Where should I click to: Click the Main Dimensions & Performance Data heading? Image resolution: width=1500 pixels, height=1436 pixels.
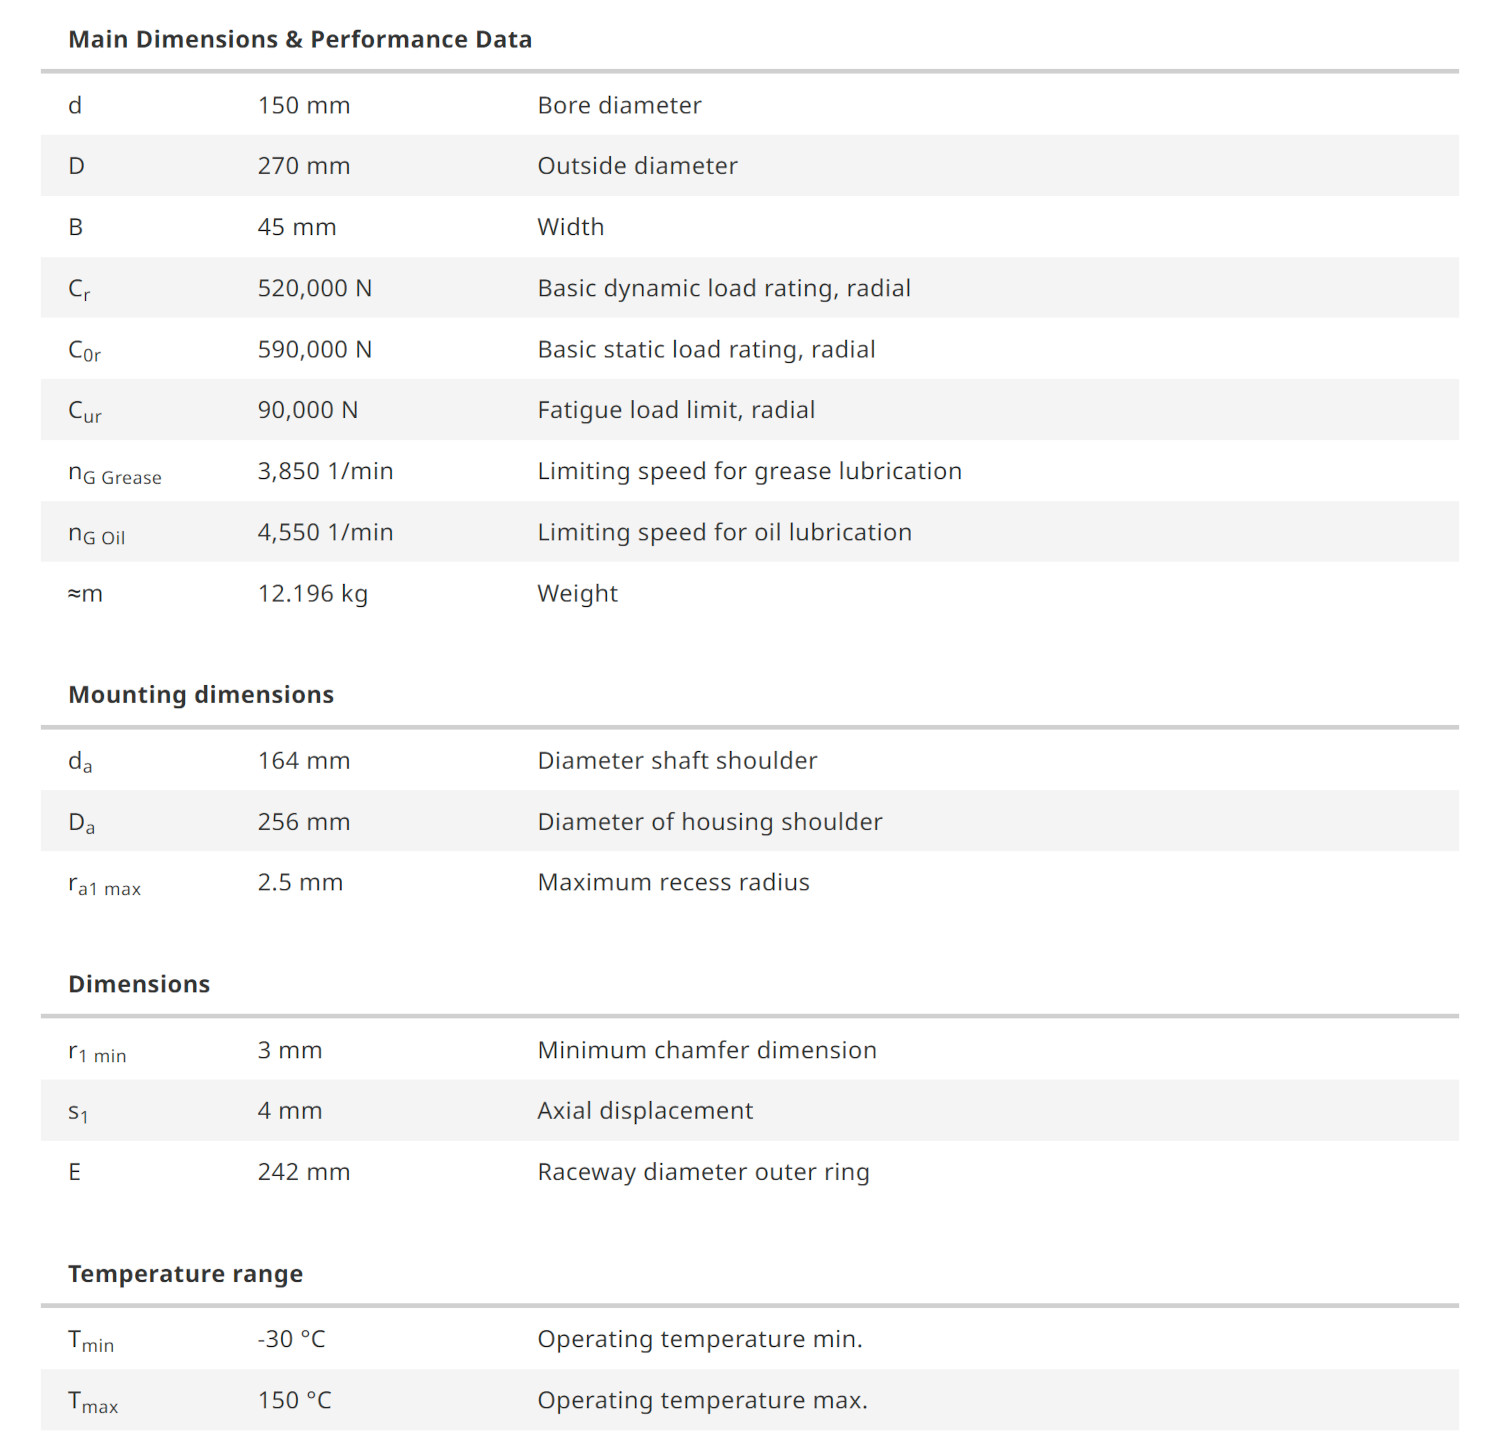coord(300,40)
